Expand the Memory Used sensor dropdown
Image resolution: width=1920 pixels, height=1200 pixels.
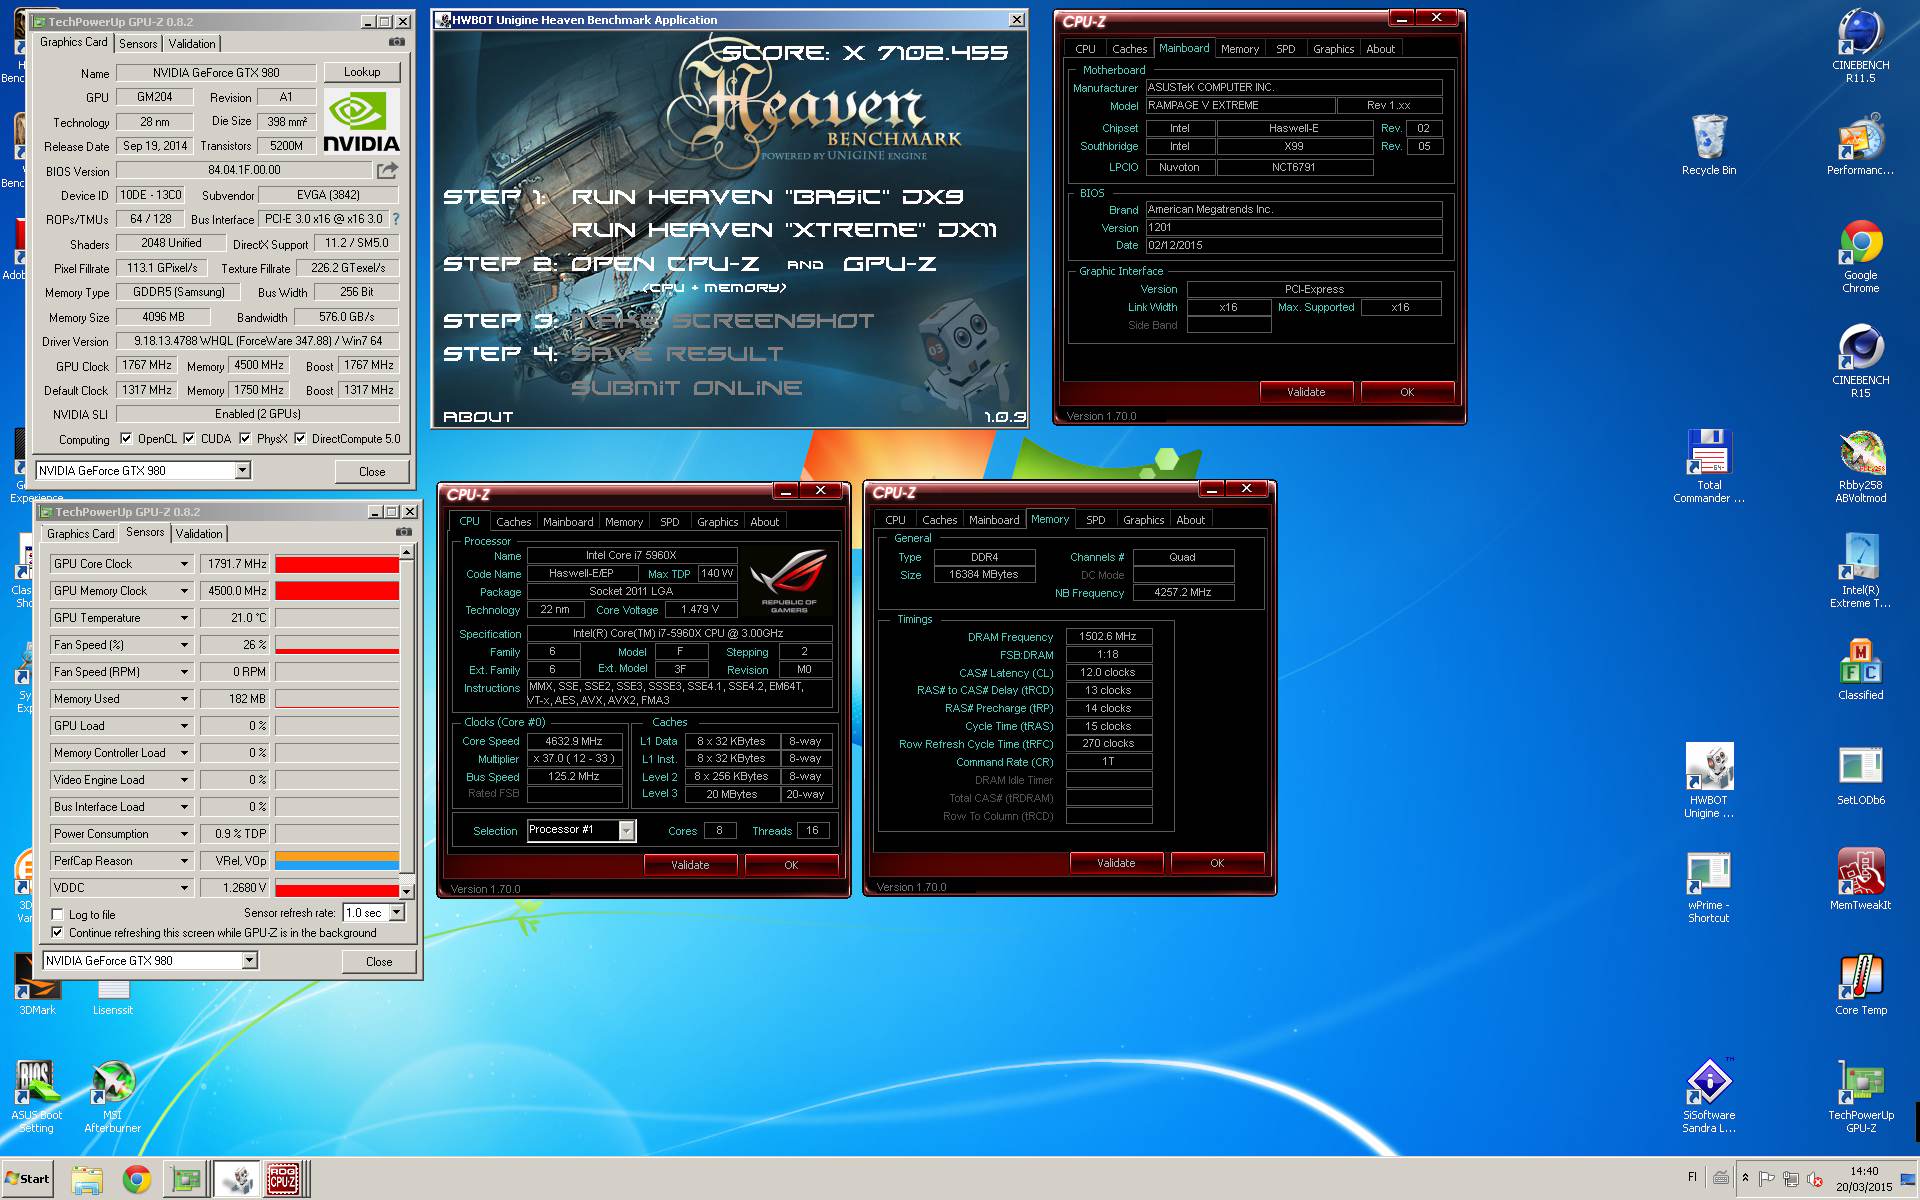tap(184, 699)
